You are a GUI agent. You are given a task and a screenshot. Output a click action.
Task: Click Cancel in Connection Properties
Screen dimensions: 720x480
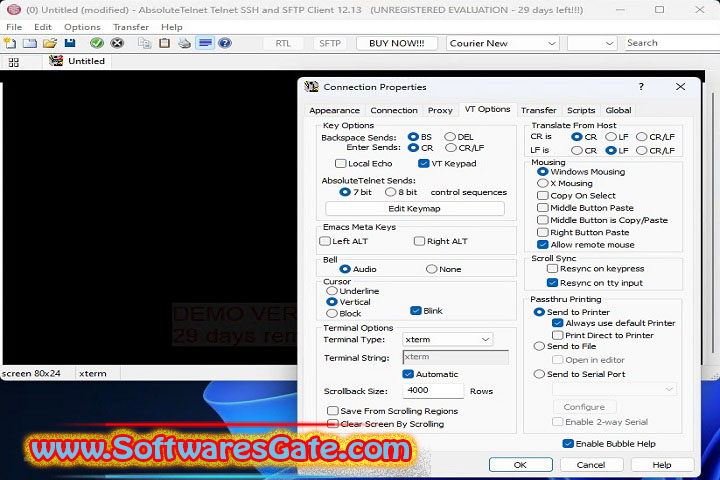point(591,465)
